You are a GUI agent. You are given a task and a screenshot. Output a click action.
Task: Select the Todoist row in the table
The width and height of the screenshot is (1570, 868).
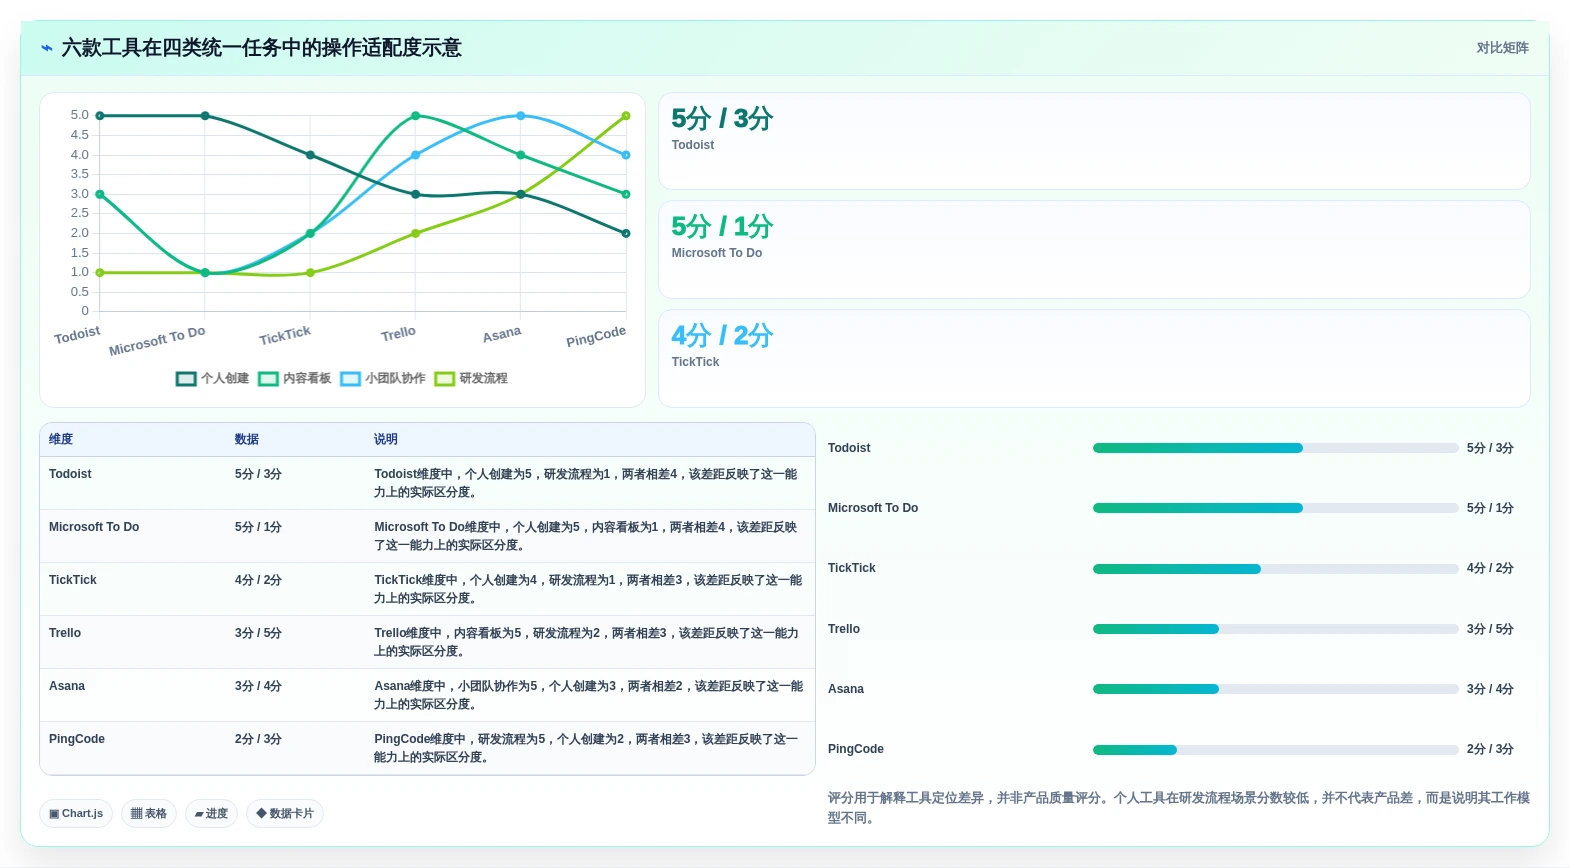pyautogui.click(x=427, y=483)
